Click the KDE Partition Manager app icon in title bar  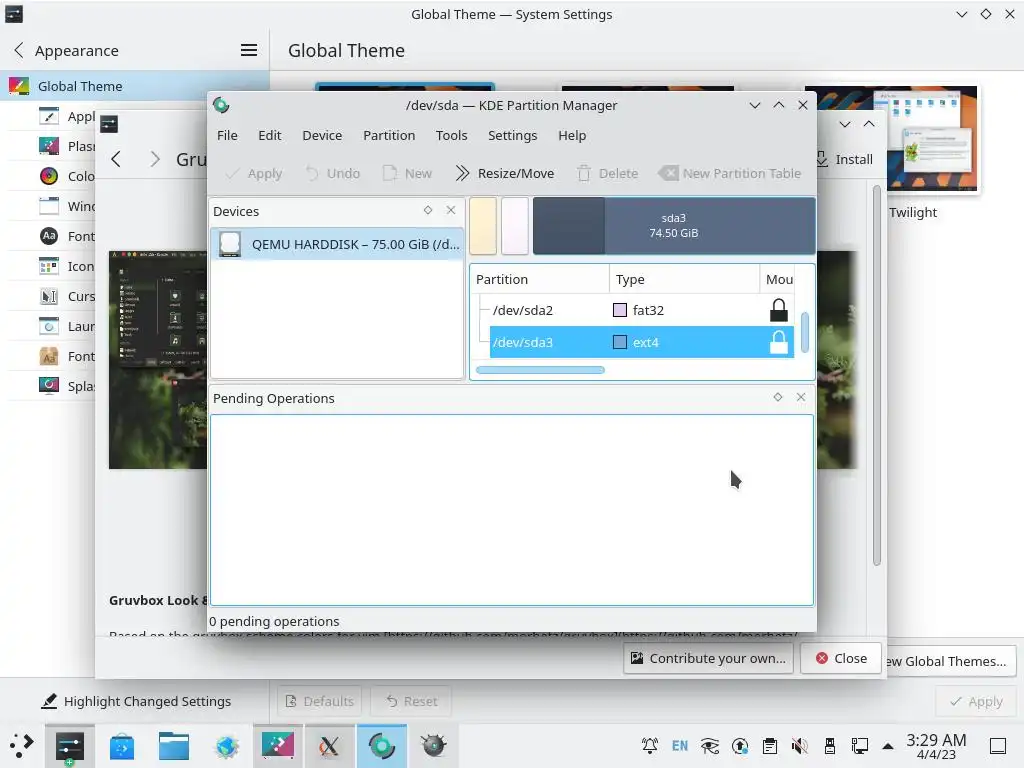click(x=221, y=105)
